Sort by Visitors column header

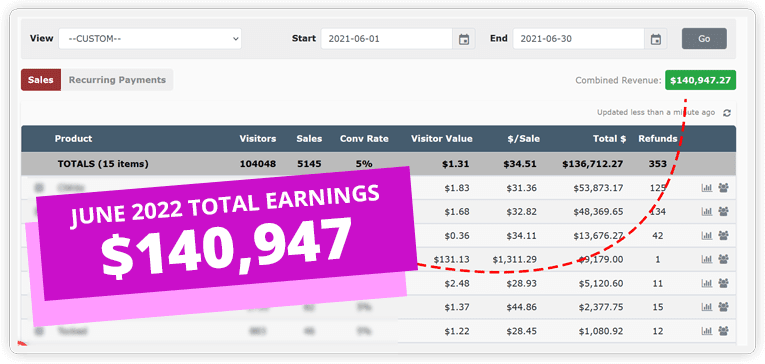258,139
